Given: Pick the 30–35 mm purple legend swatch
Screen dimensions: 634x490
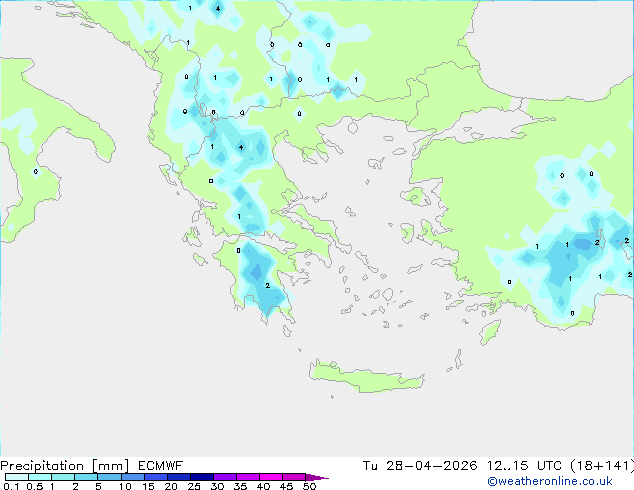Looking at the screenshot, I should [x=225, y=477].
